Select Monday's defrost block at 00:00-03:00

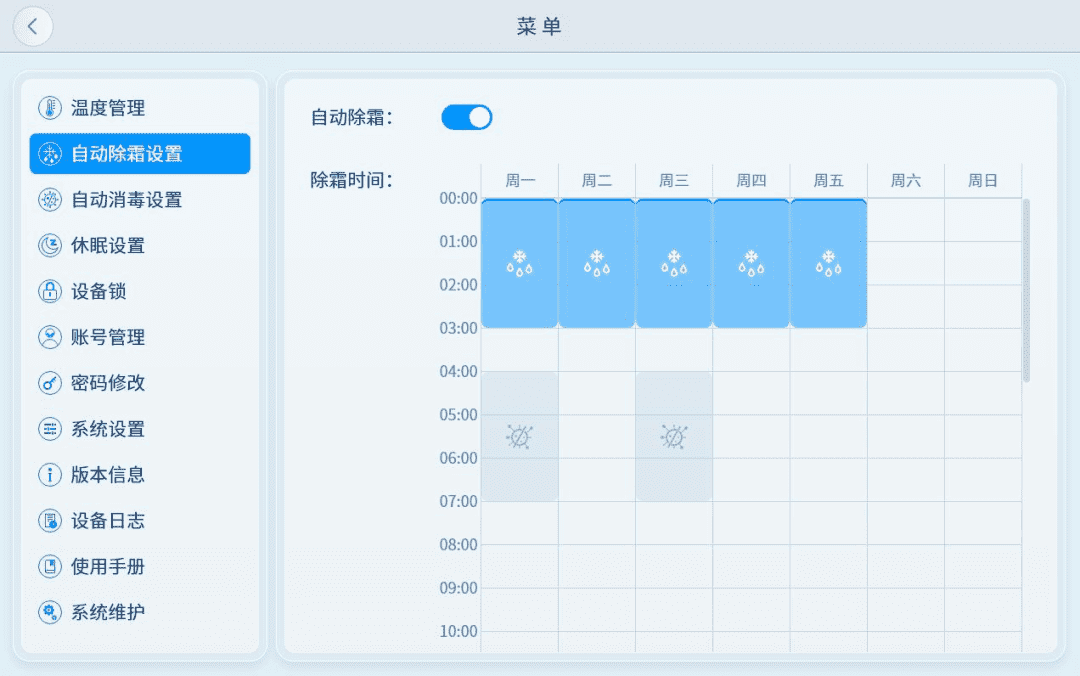[x=519, y=264]
